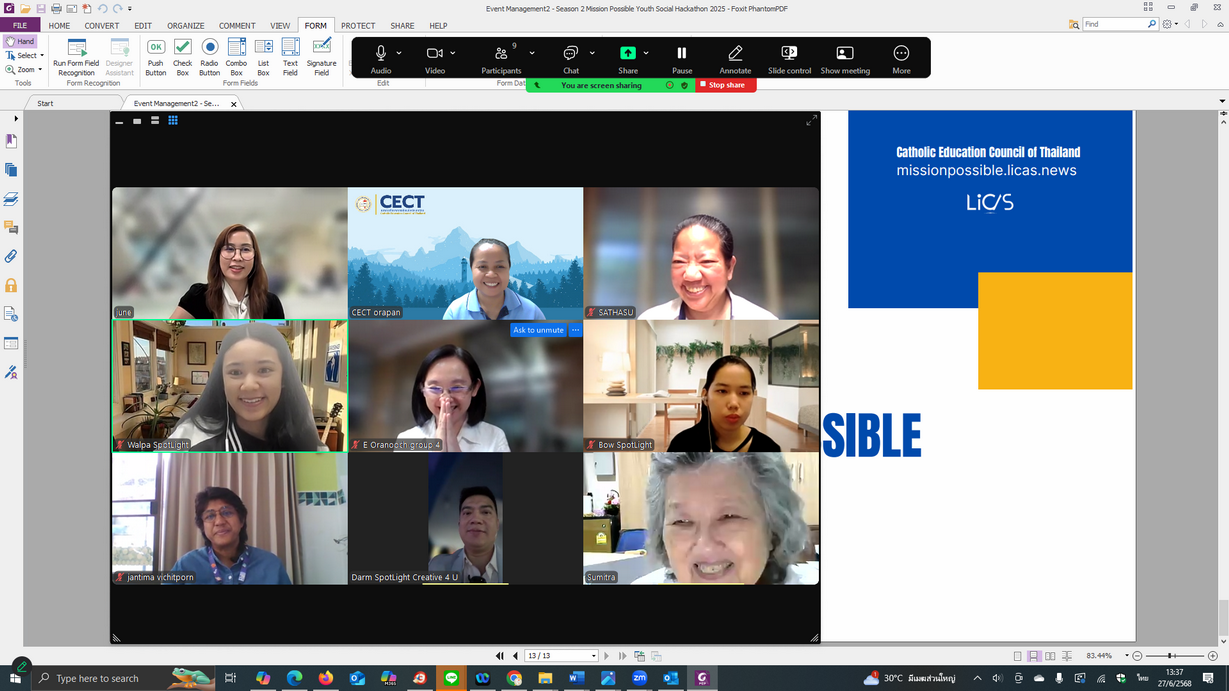1229x691 pixels.
Task: Expand the Combo Box form field tool
Action: point(236,56)
